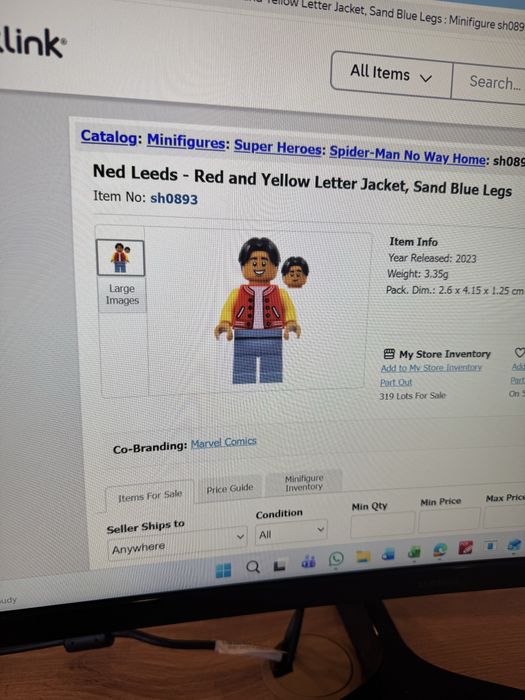This screenshot has width=525, height=700.
Task: Open the Windows Start menu
Action: (223, 570)
